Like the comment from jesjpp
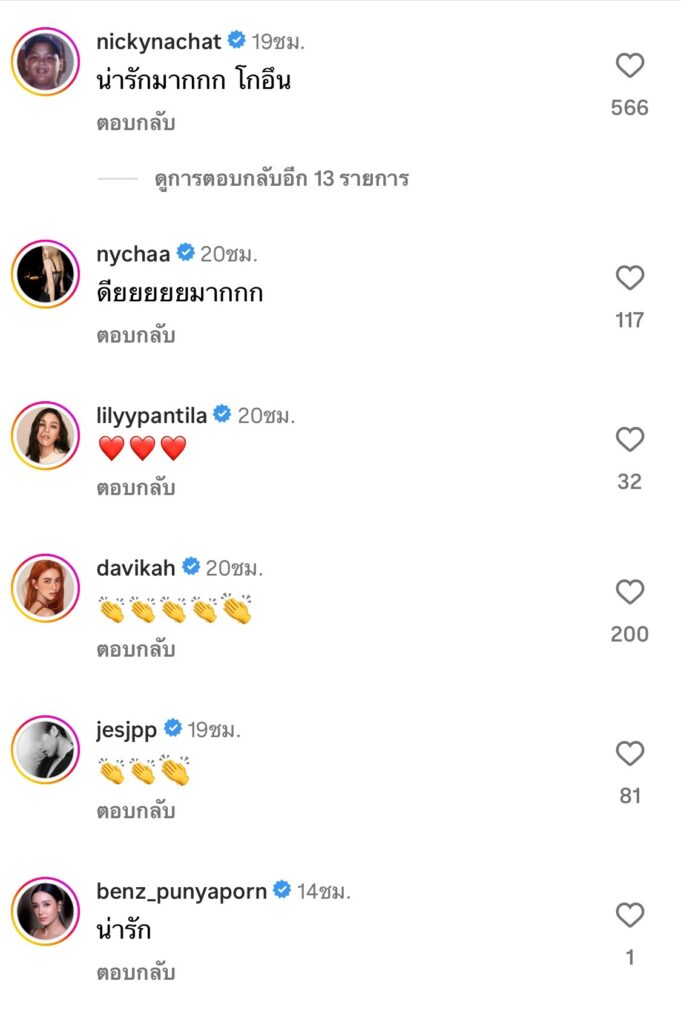681x1024 pixels. (x=629, y=754)
